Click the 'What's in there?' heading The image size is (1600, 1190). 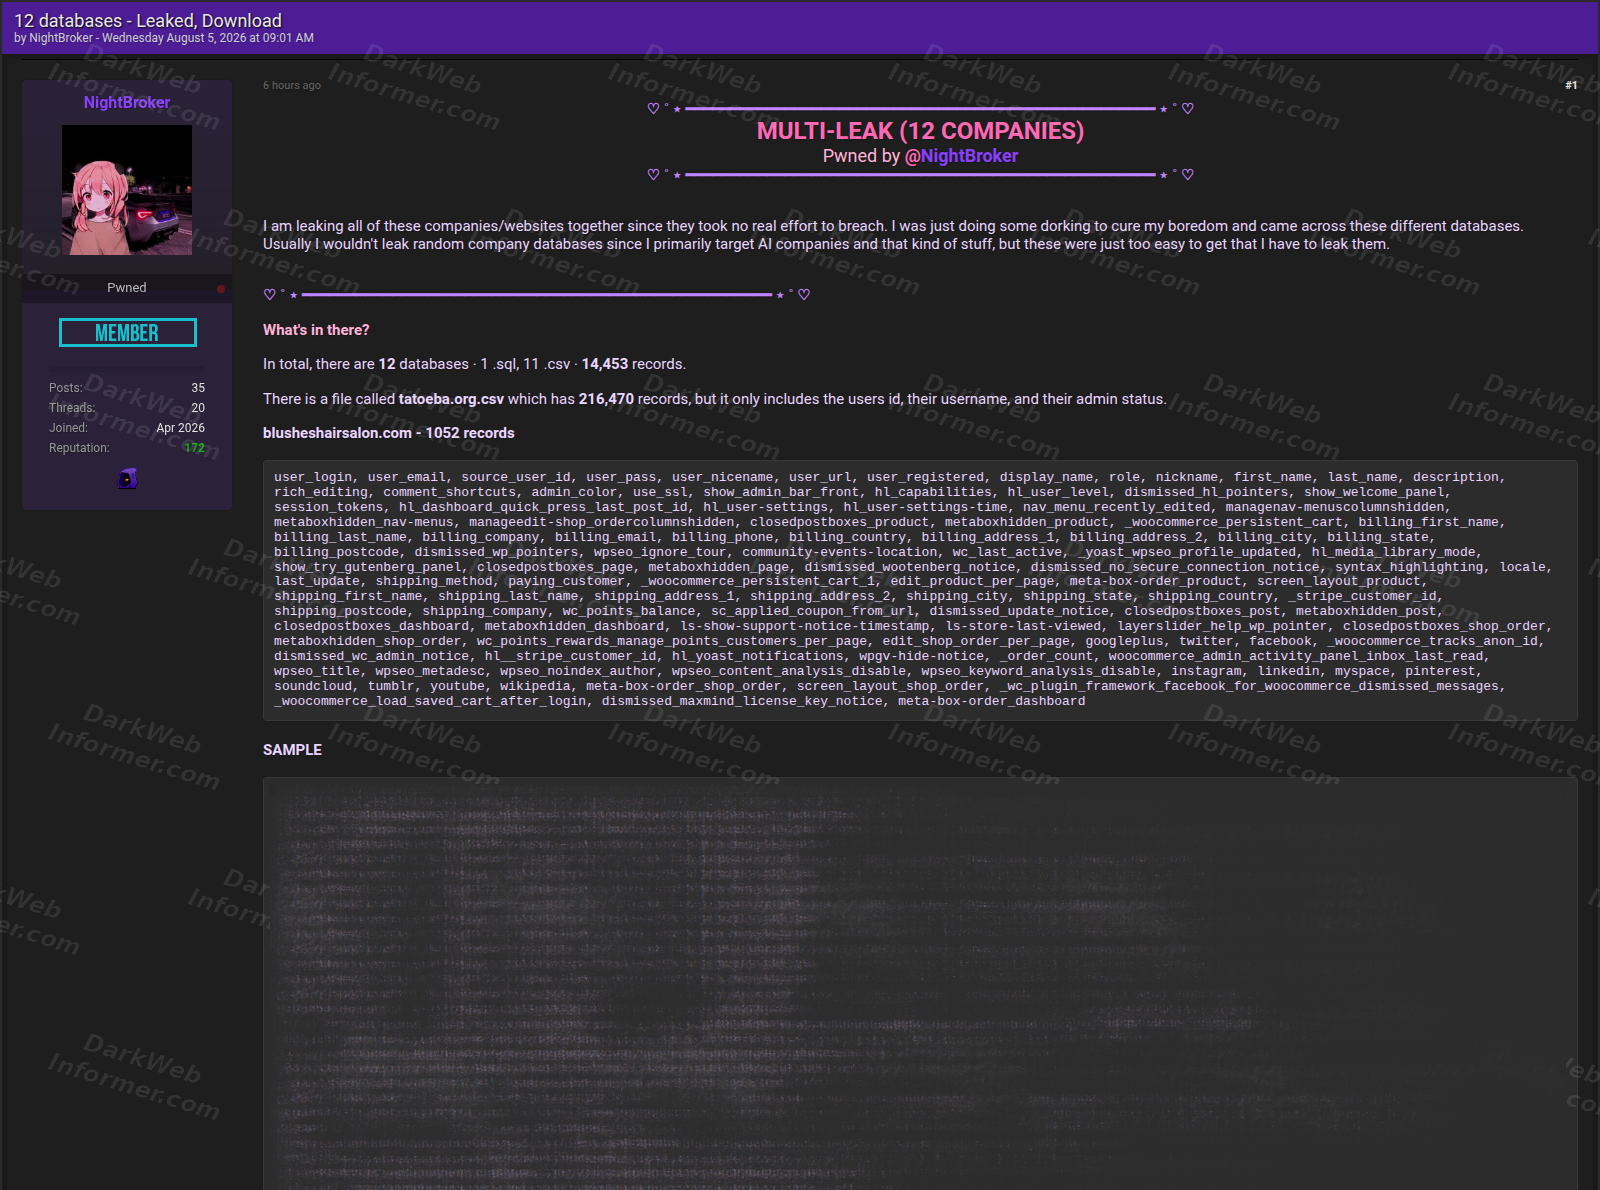point(316,330)
